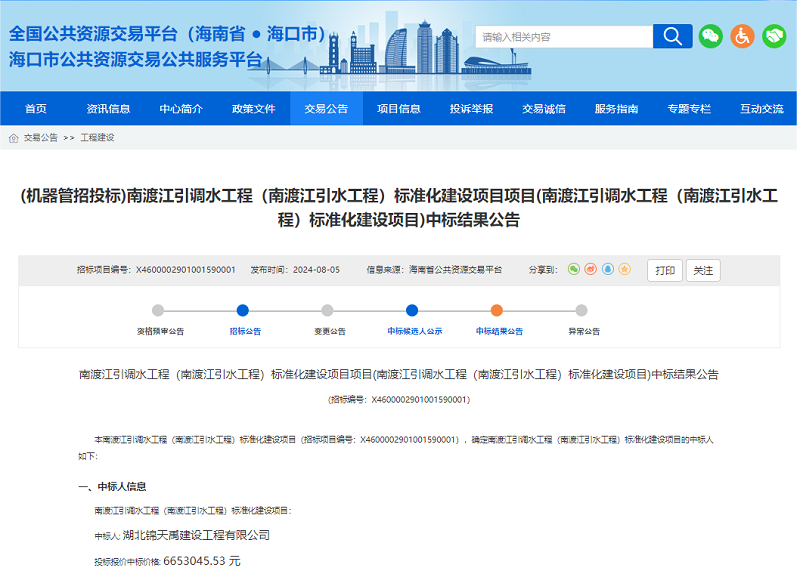Share to WeChat via green share icon
The height and width of the screenshot is (577, 797).
(x=574, y=270)
